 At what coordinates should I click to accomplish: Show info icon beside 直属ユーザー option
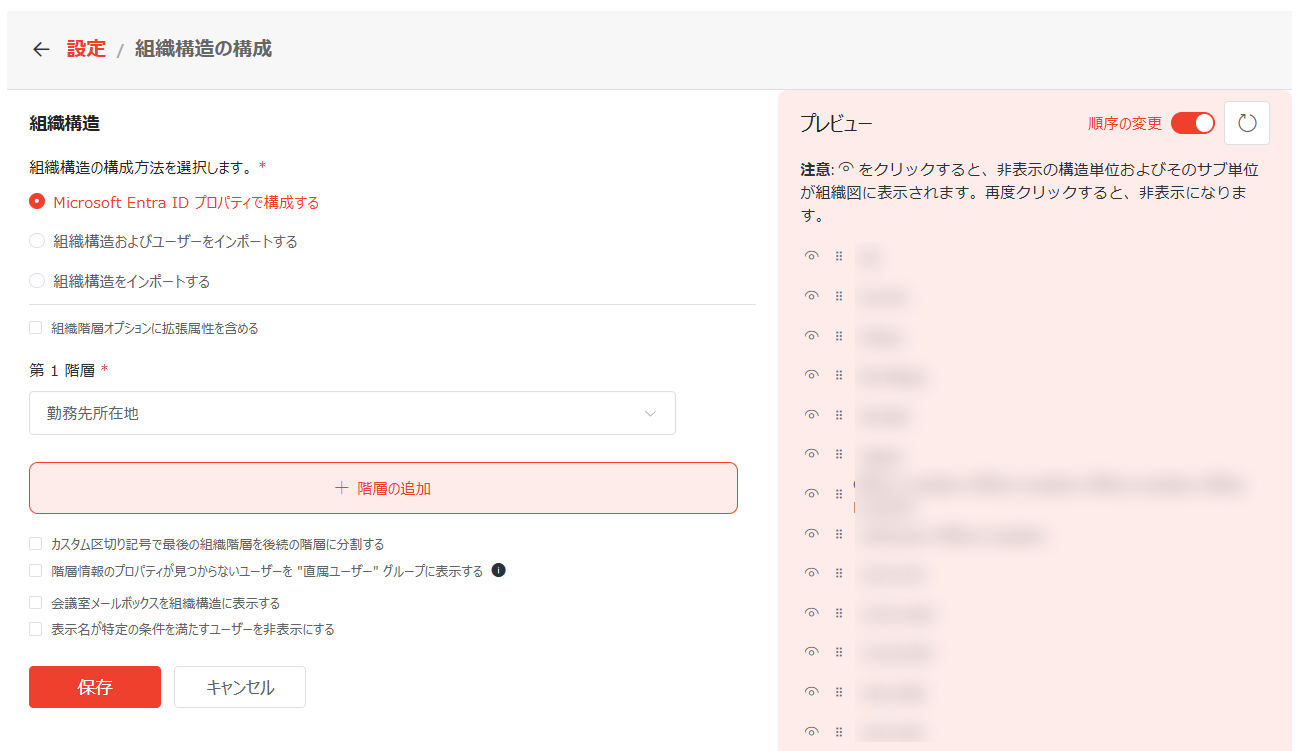(499, 571)
